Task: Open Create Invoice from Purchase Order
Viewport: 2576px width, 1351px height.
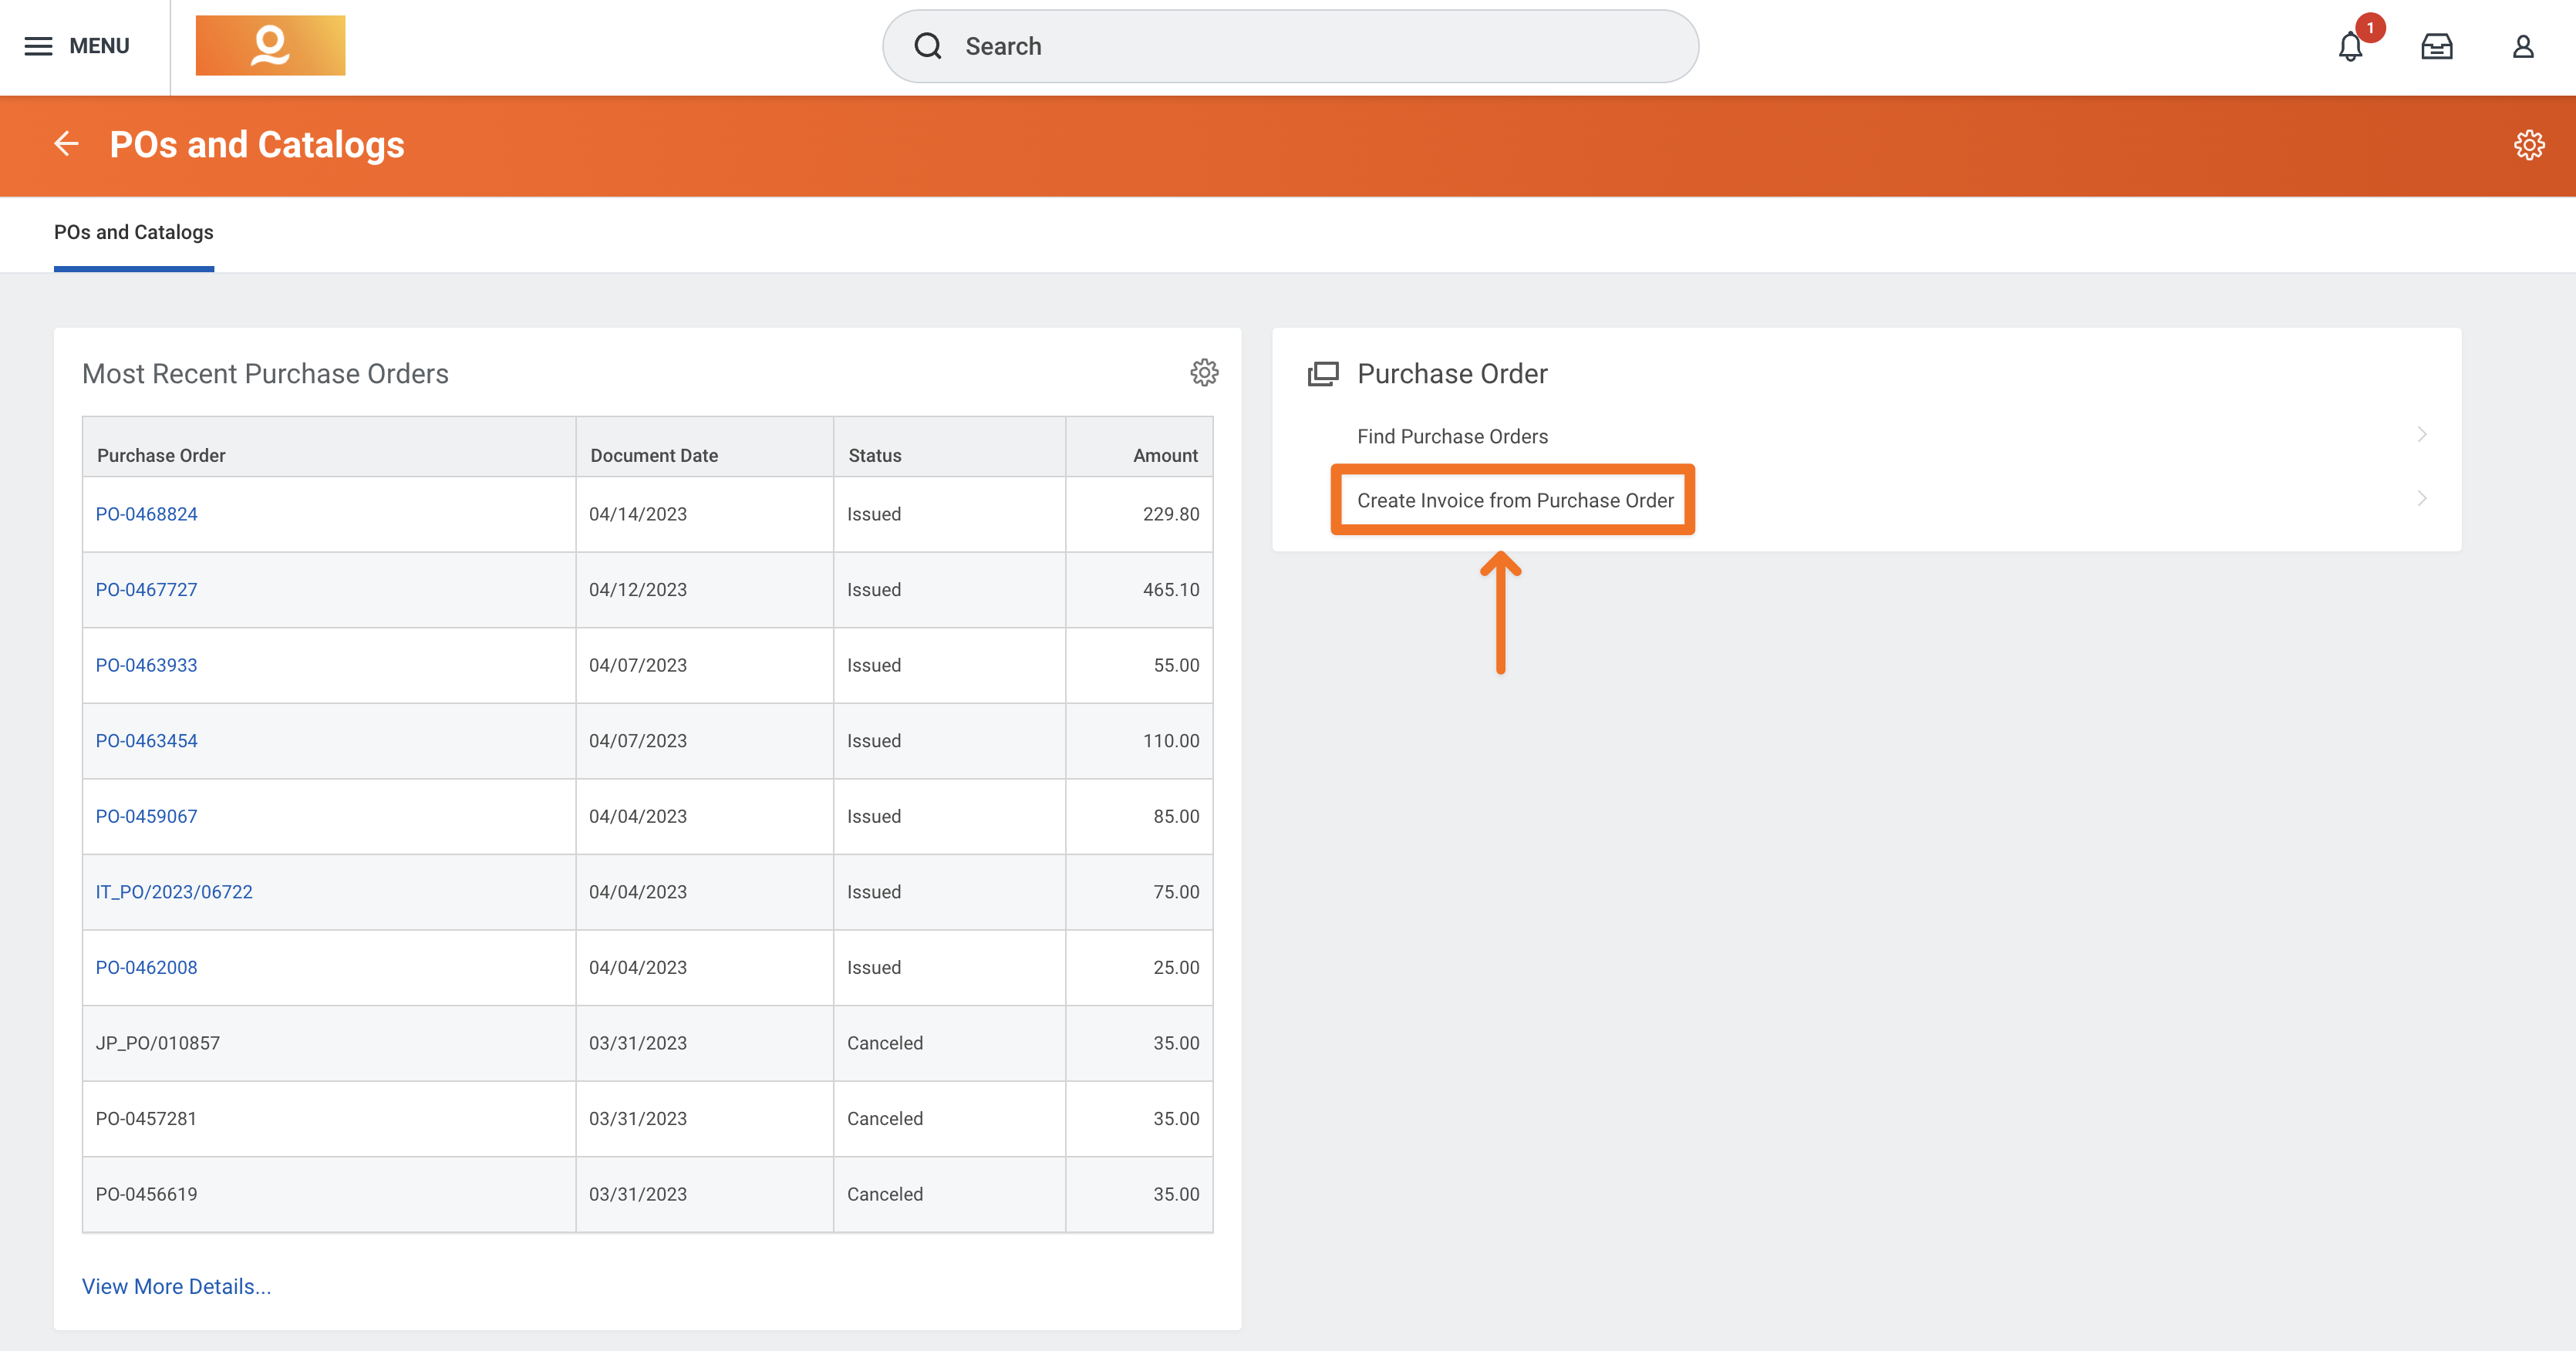Action: (x=1514, y=500)
